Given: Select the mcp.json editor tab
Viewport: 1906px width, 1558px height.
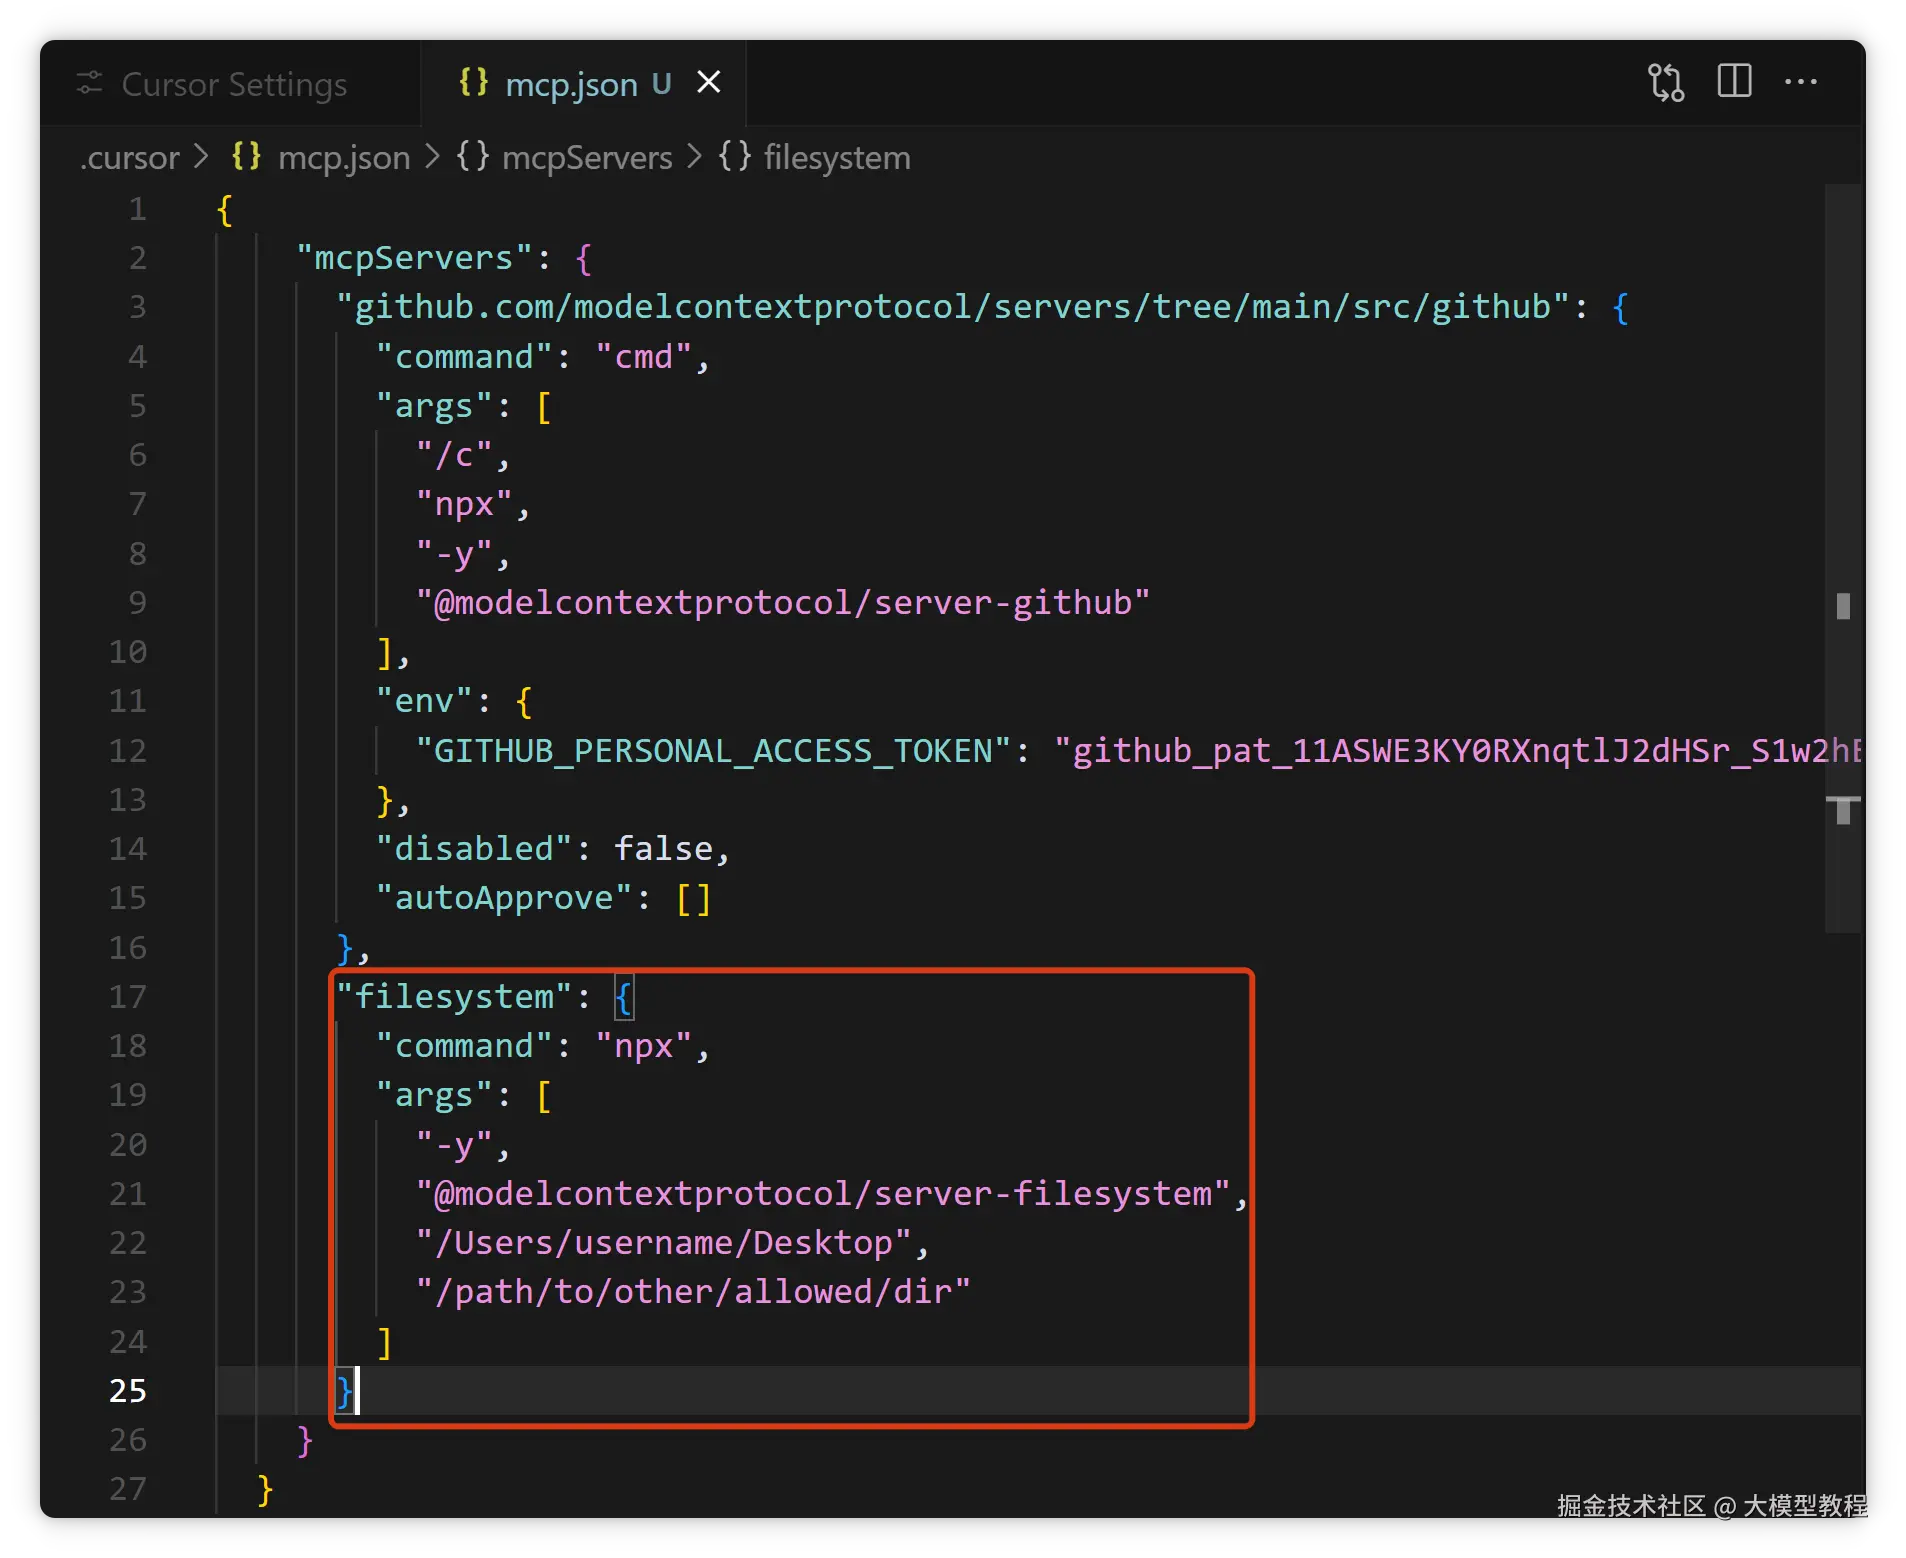Looking at the screenshot, I should click(571, 84).
